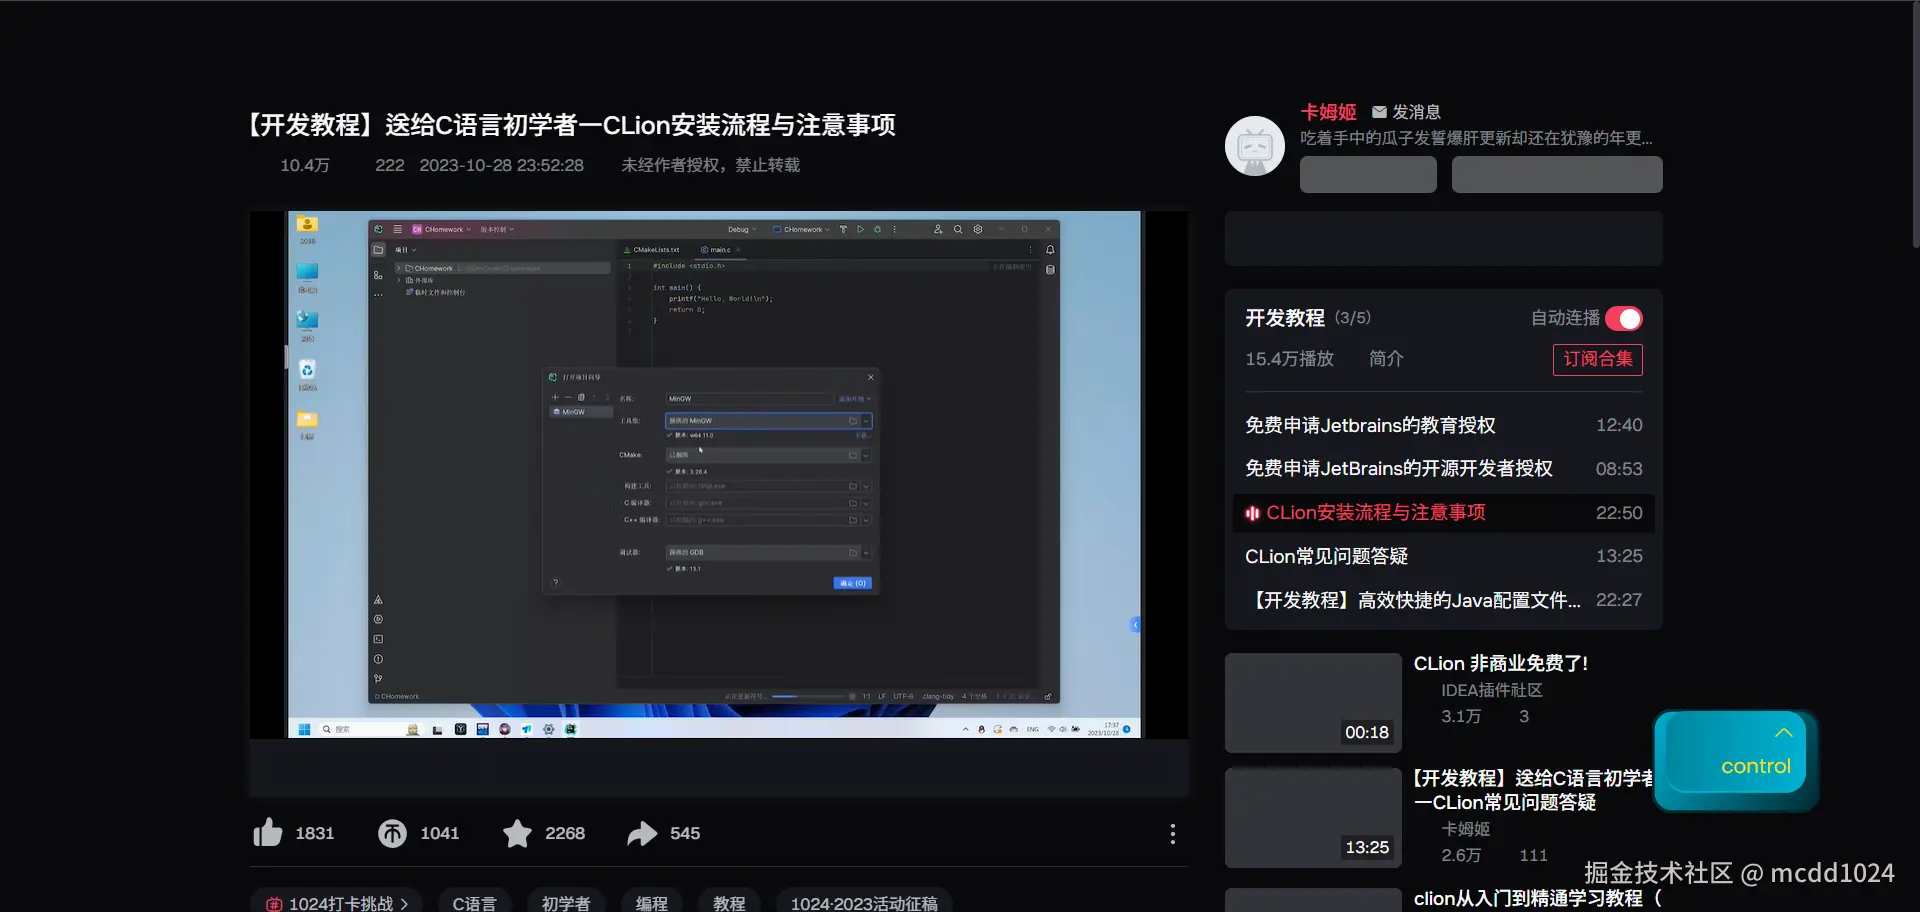Open the uploader's round avatar
Screen dimensions: 1920x912
(1255, 146)
